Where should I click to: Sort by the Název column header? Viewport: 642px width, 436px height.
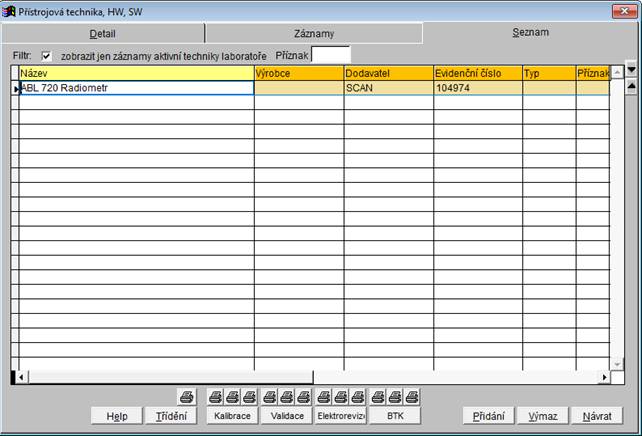pos(136,73)
